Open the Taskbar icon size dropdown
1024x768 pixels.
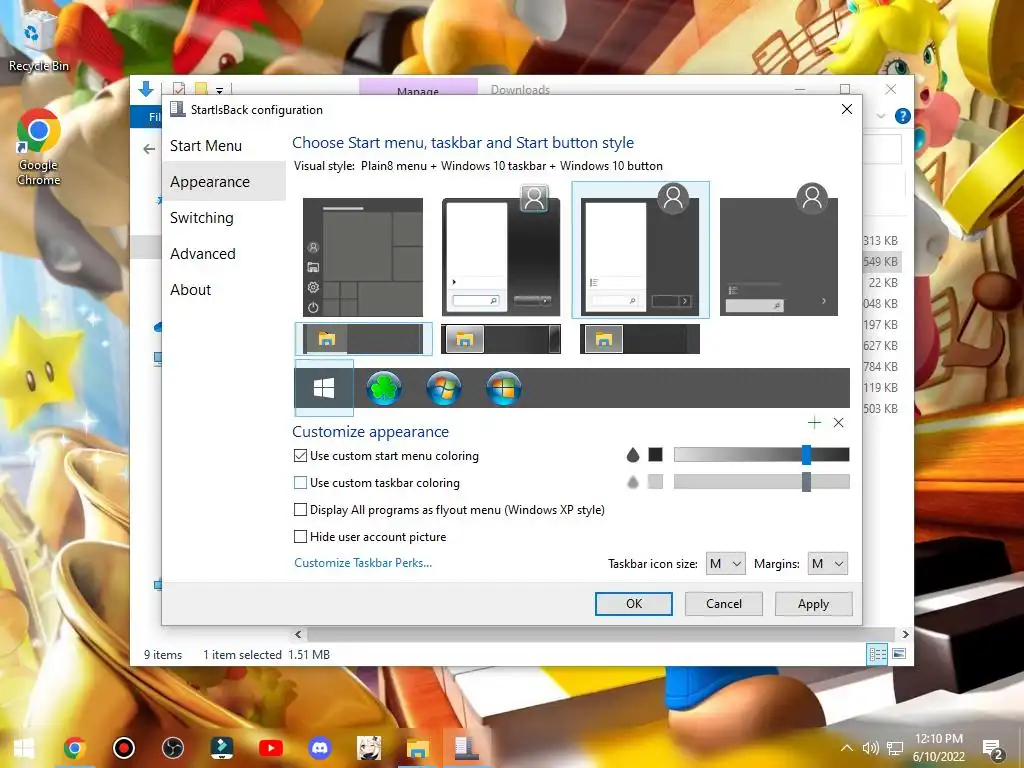pyautogui.click(x=725, y=564)
